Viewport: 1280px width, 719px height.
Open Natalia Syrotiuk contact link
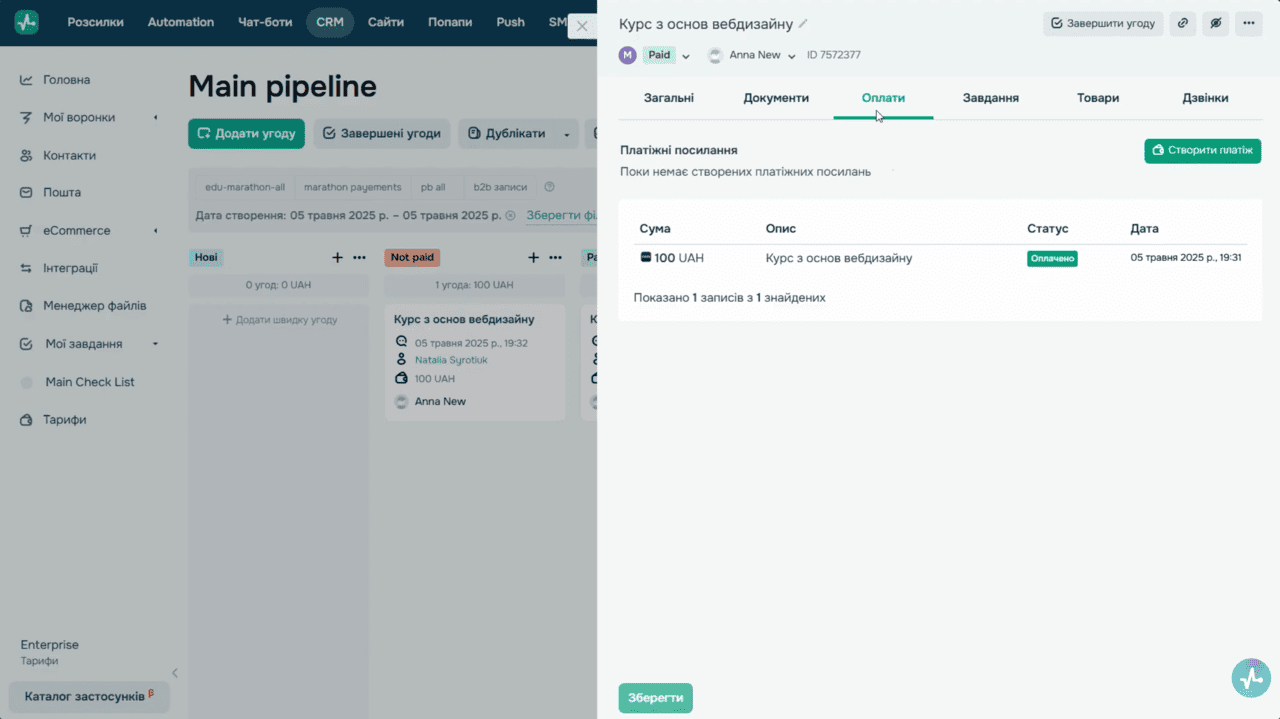(451, 360)
